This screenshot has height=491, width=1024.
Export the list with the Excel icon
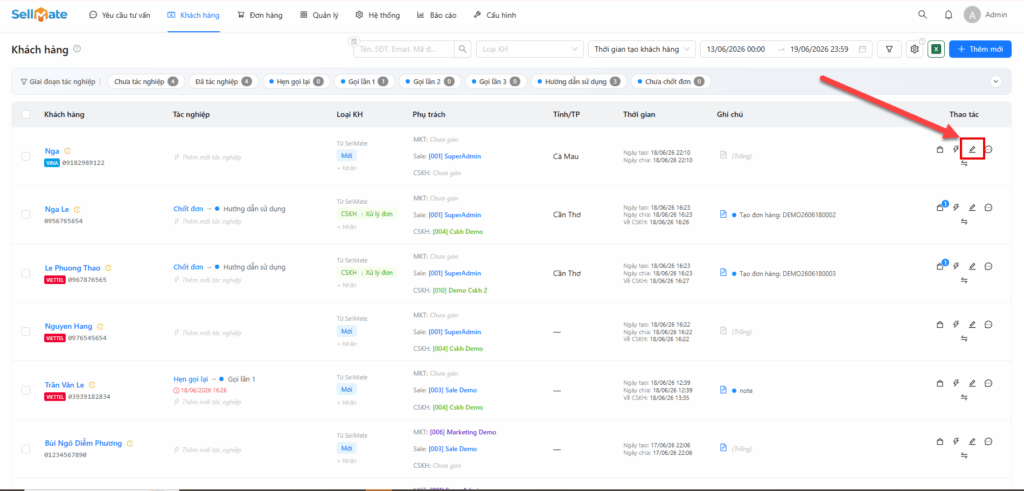pyautogui.click(x=935, y=49)
